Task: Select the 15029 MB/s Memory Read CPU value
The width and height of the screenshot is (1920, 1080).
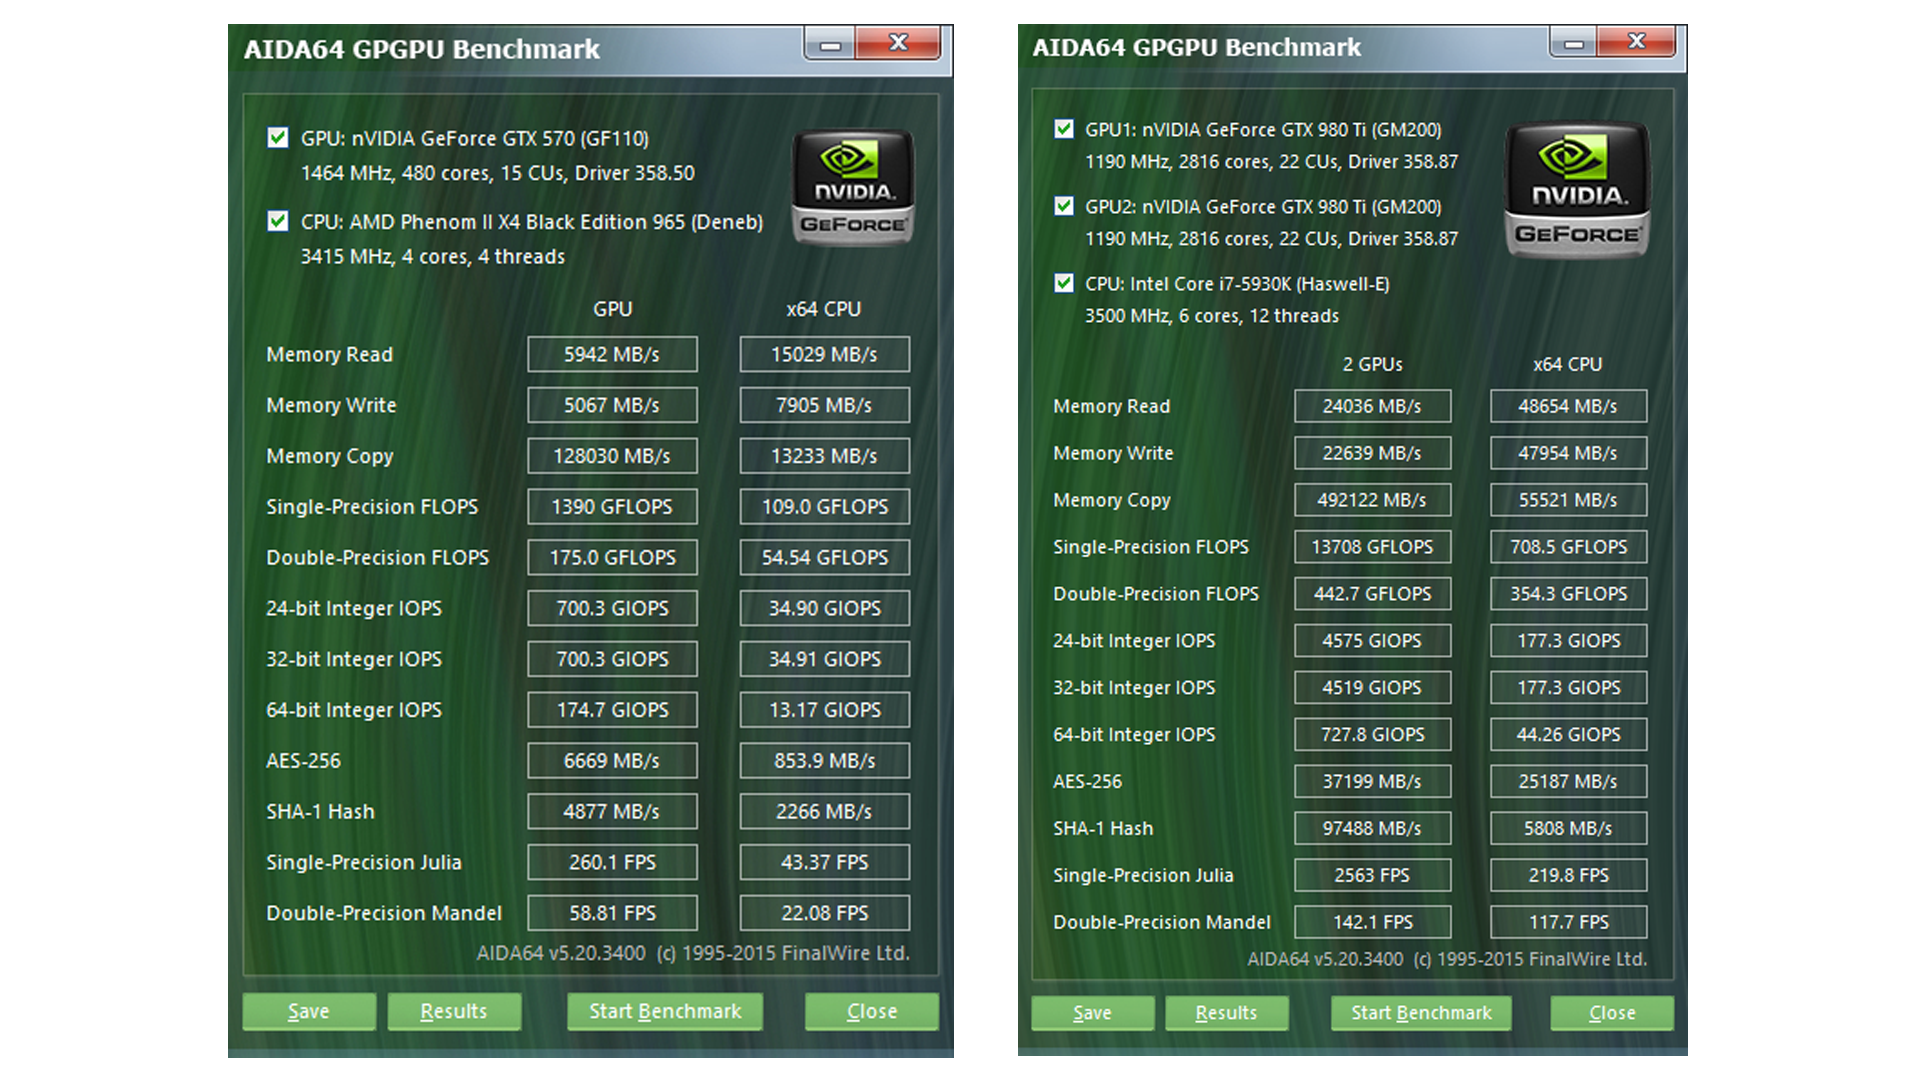Action: (824, 354)
